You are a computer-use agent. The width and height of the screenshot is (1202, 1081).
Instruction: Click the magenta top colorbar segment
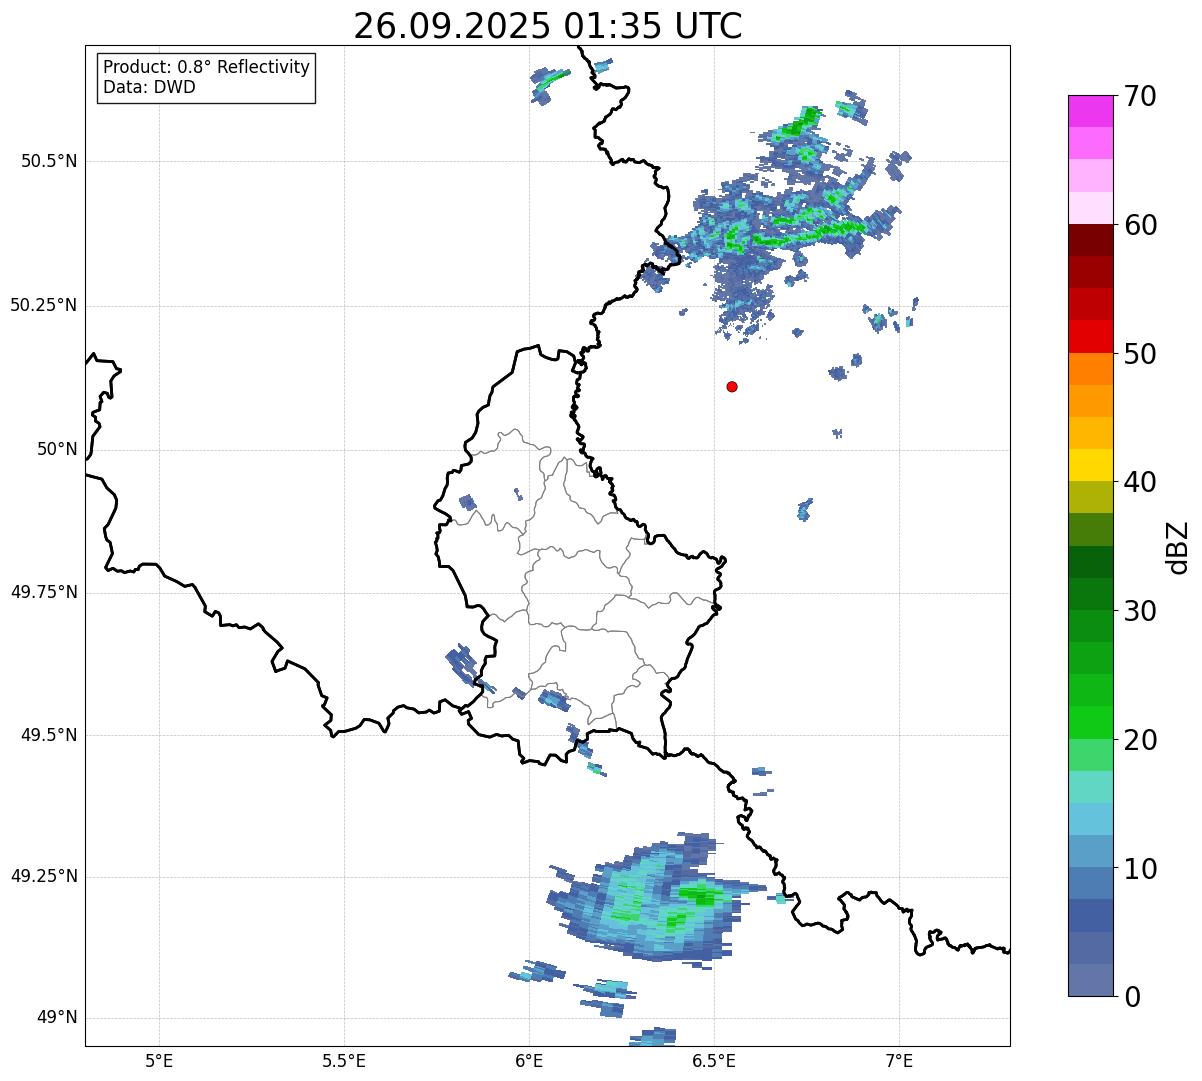tap(1090, 111)
